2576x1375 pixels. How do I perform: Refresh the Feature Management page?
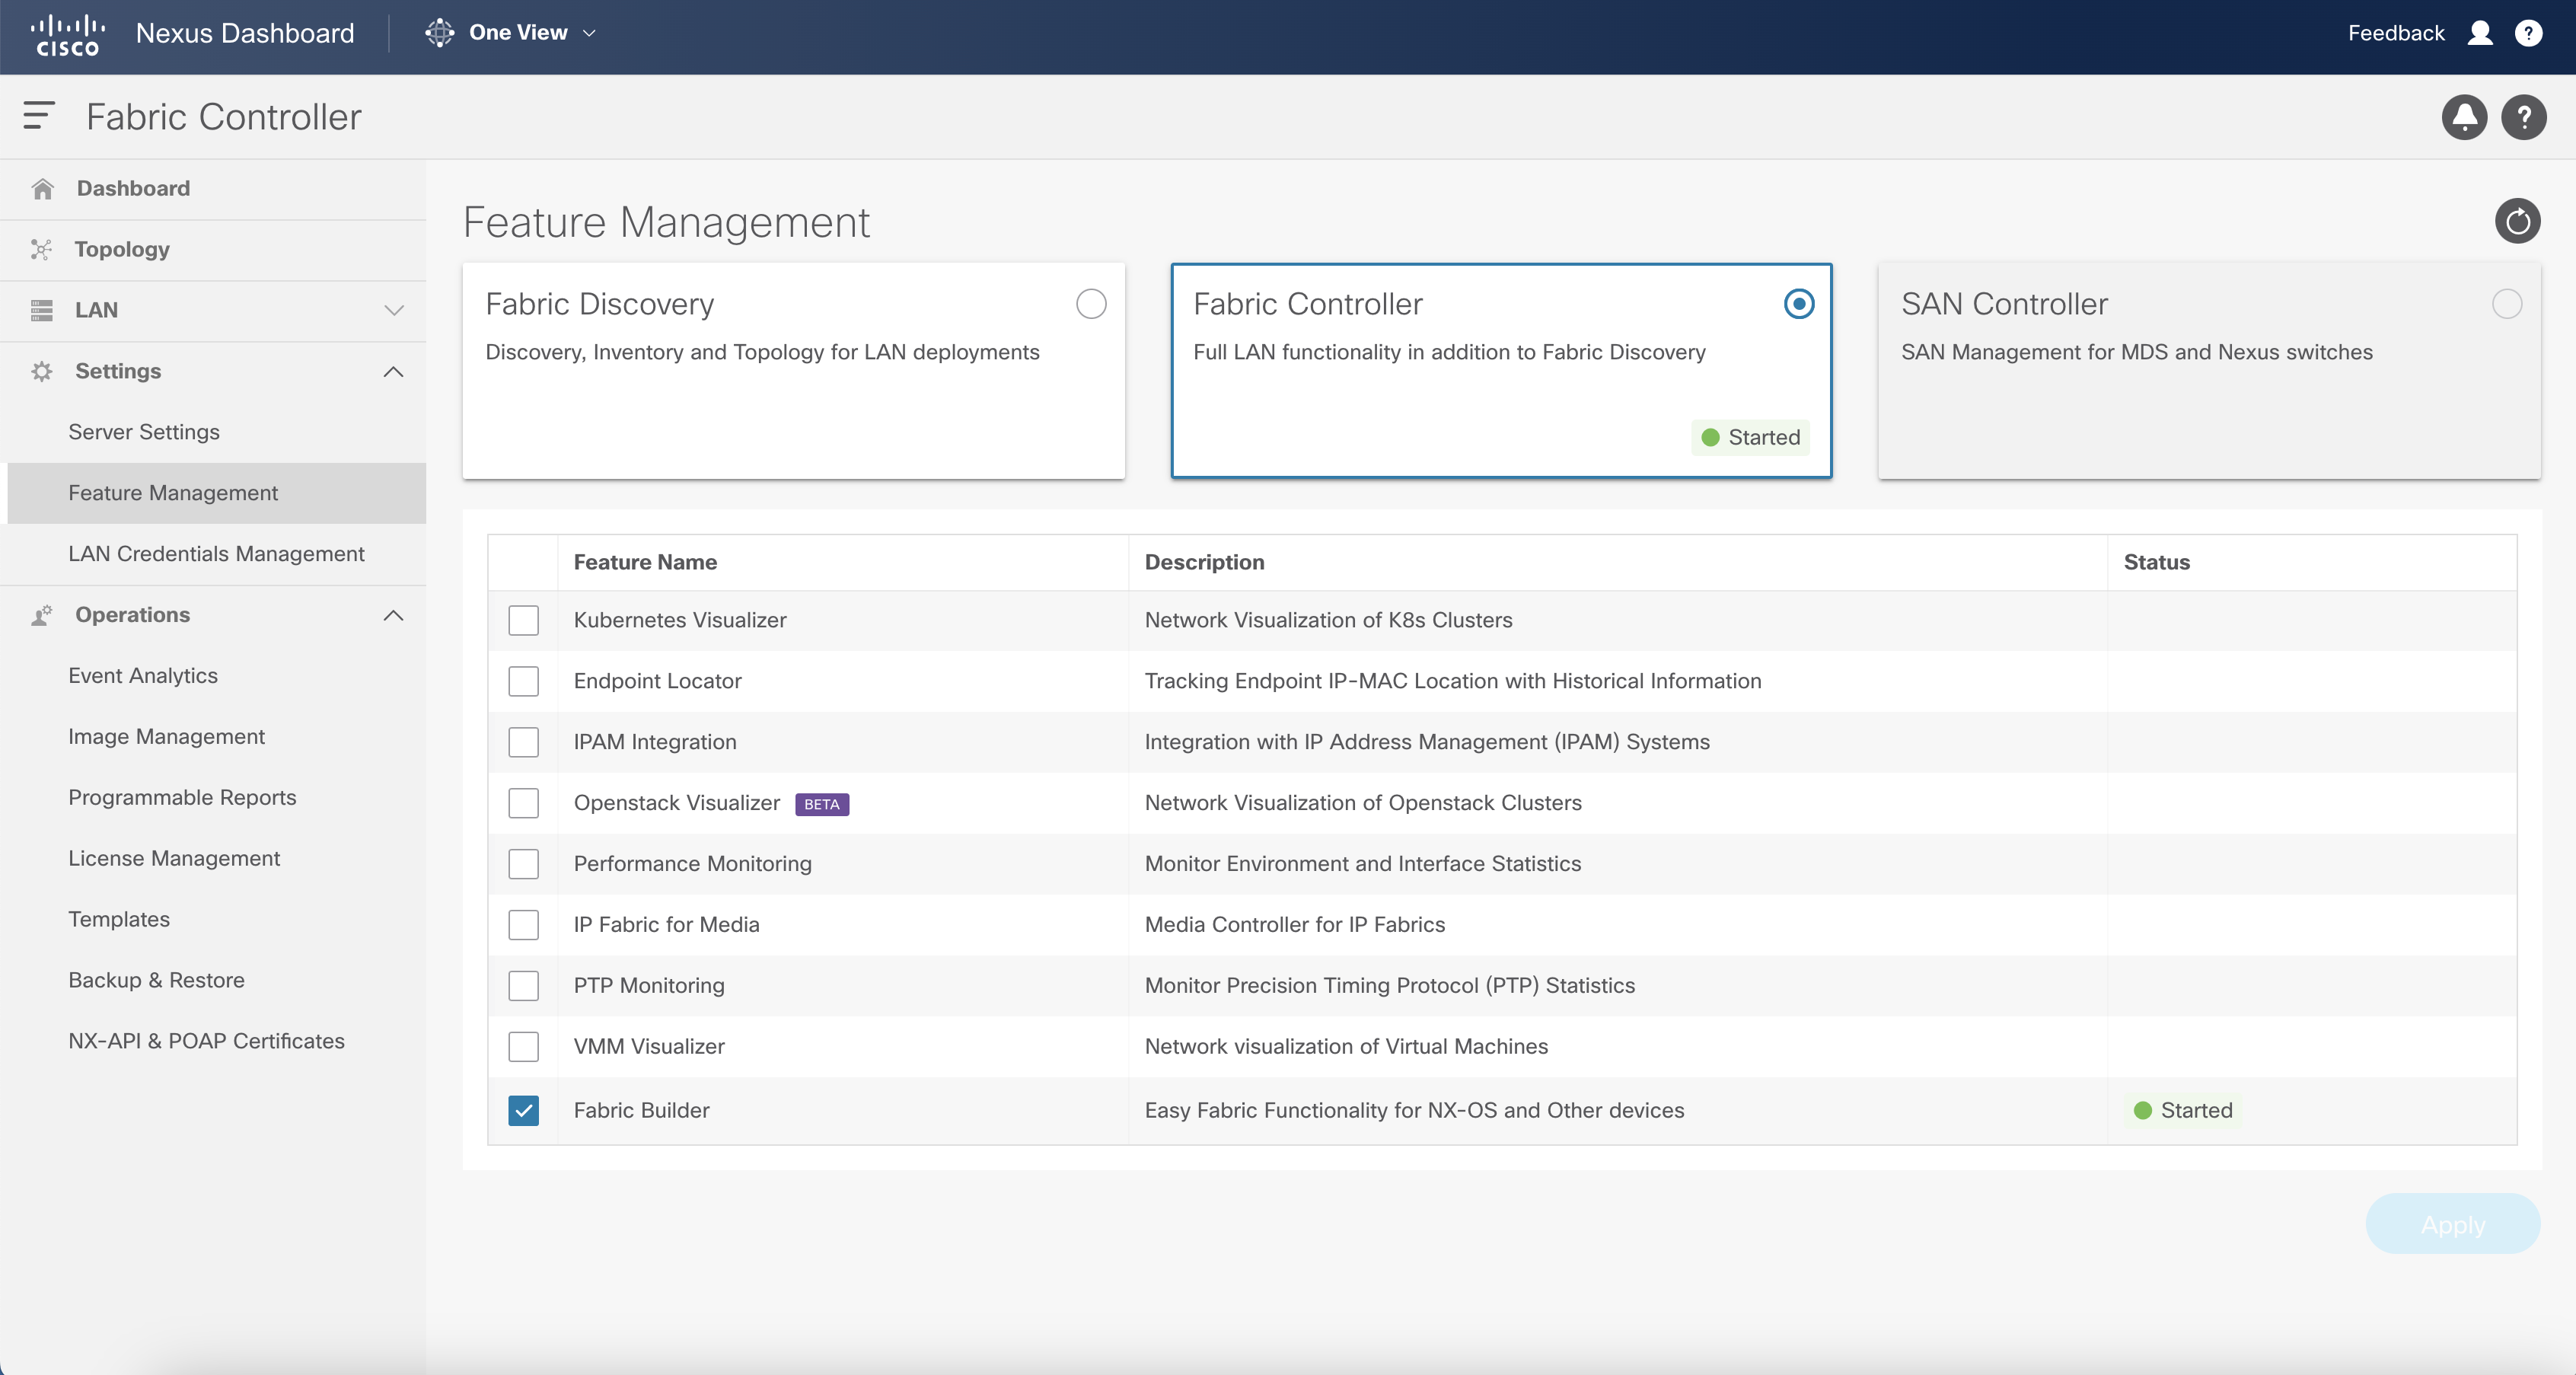tap(2517, 221)
